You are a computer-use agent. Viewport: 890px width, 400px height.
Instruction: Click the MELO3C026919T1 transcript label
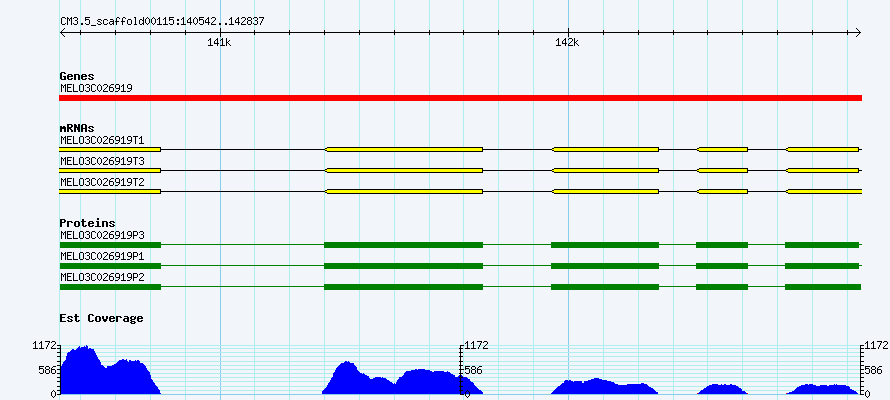[102, 140]
